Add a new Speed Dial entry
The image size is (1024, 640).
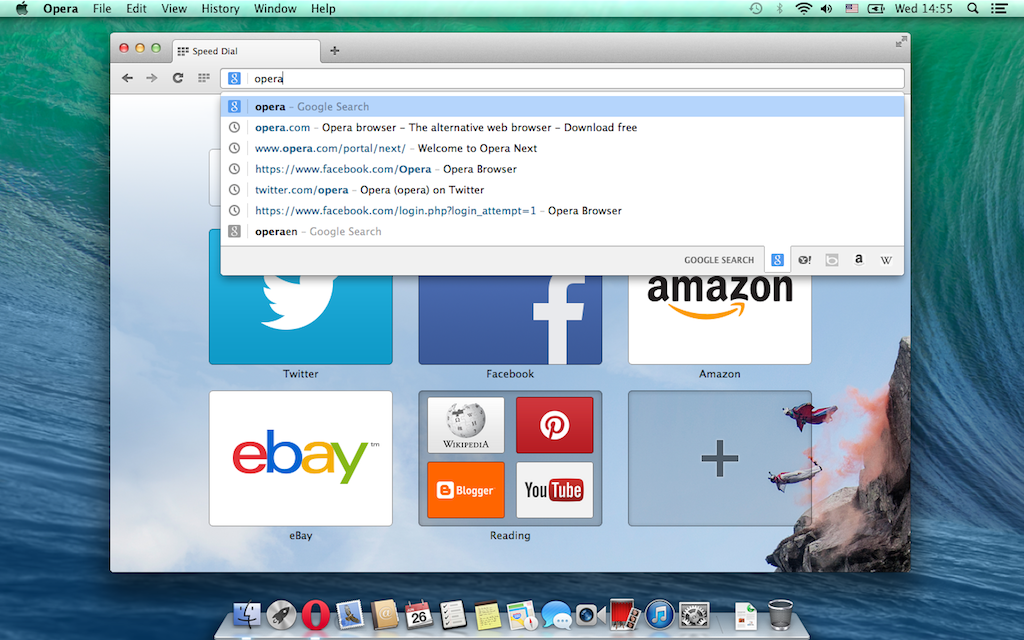(x=719, y=458)
